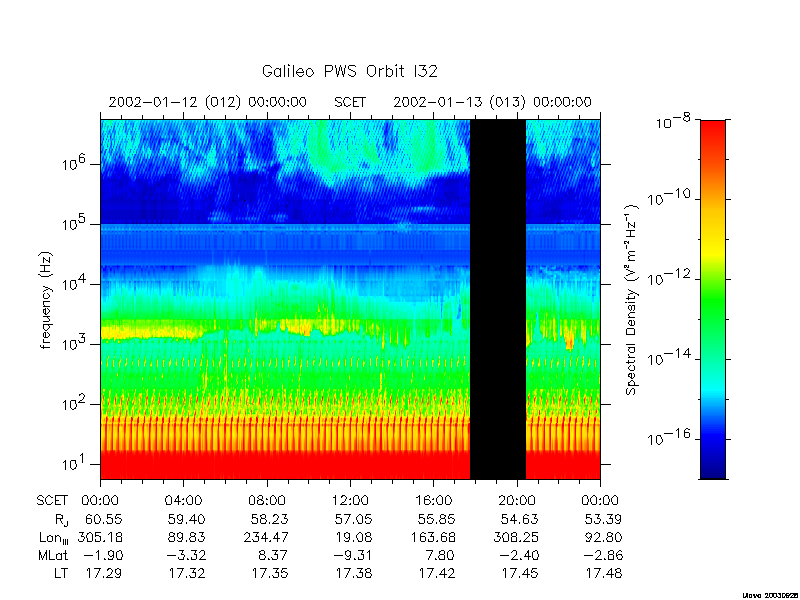The width and height of the screenshot is (800, 600).
Task: Click the vertical spectral density color bar
Action: (x=713, y=299)
